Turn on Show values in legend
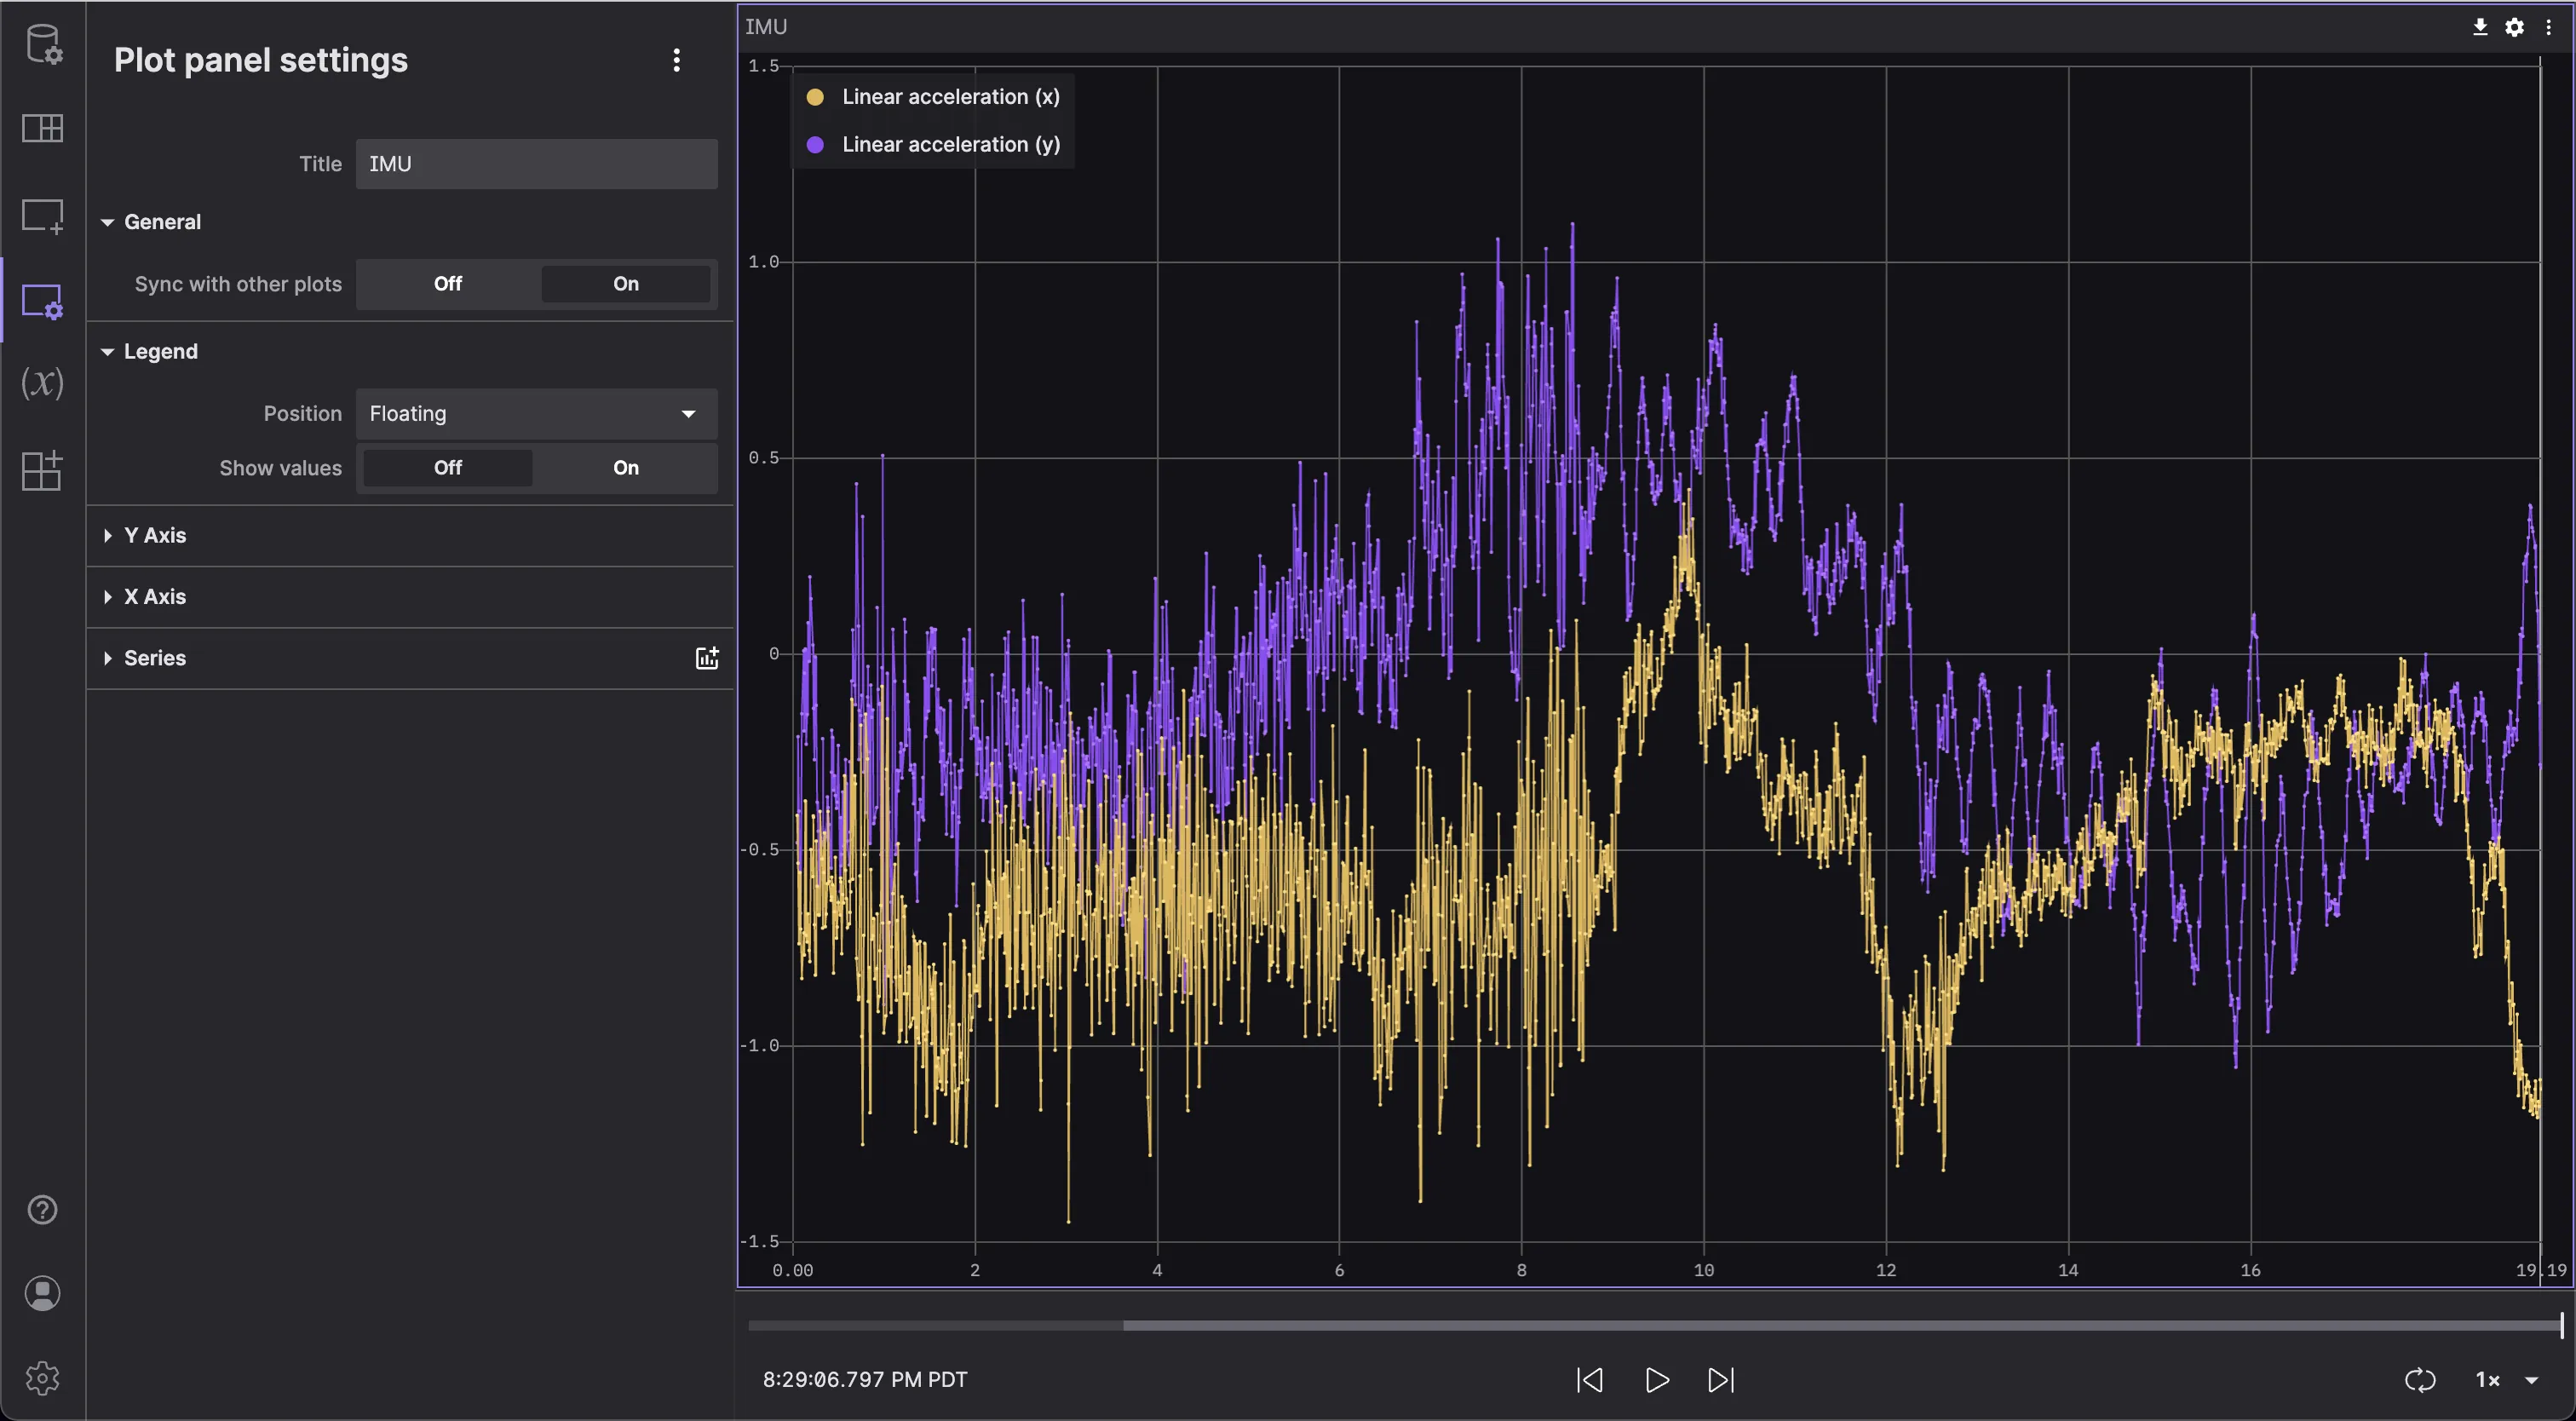 coord(625,467)
